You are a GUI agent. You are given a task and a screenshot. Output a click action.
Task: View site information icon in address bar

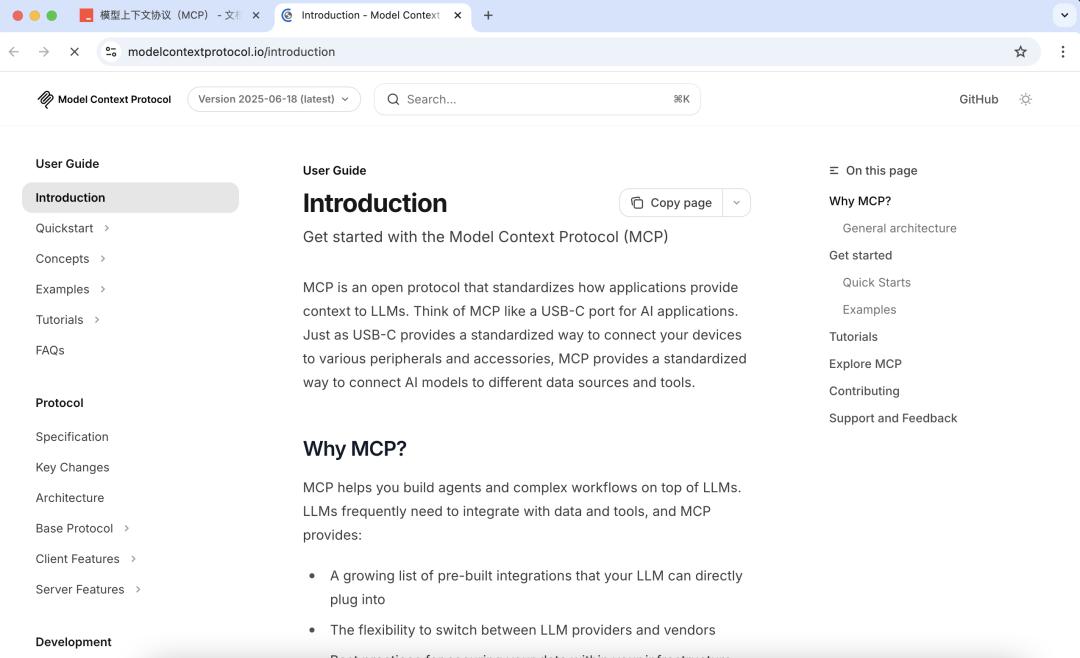[111, 52]
